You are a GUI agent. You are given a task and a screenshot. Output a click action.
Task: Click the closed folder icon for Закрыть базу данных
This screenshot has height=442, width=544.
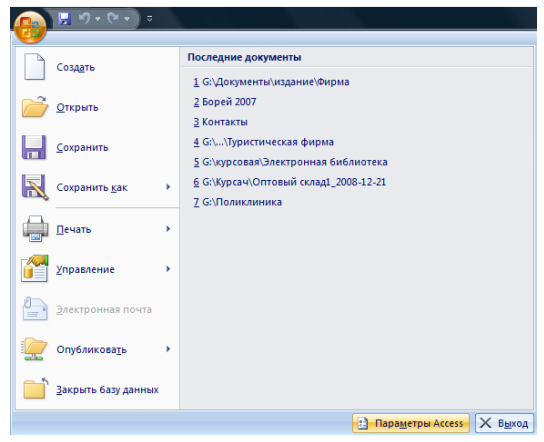point(35,389)
